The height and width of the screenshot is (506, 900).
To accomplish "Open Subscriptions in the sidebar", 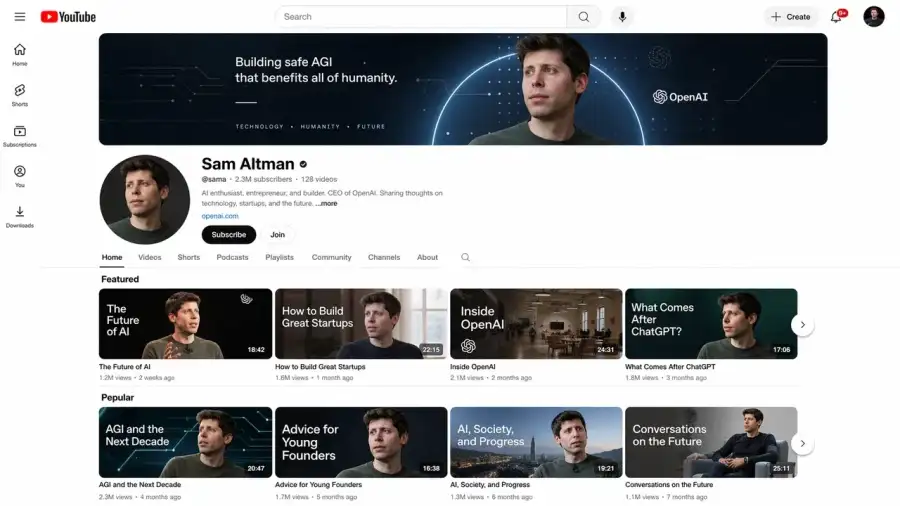I will pos(20,136).
